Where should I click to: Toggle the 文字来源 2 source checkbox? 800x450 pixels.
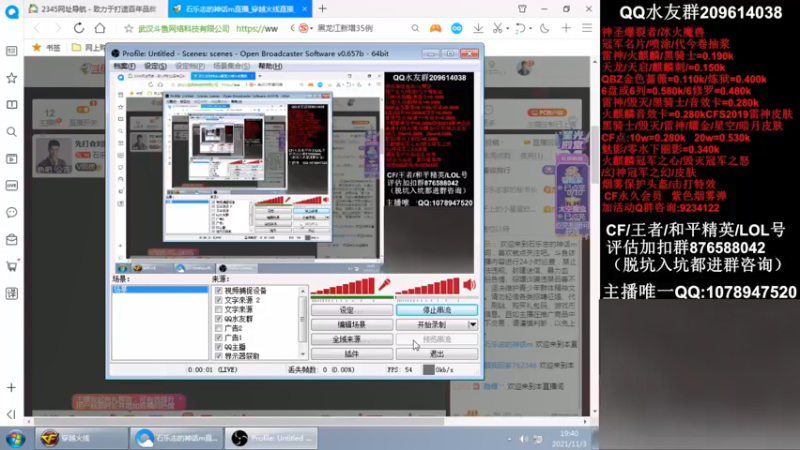tap(219, 300)
